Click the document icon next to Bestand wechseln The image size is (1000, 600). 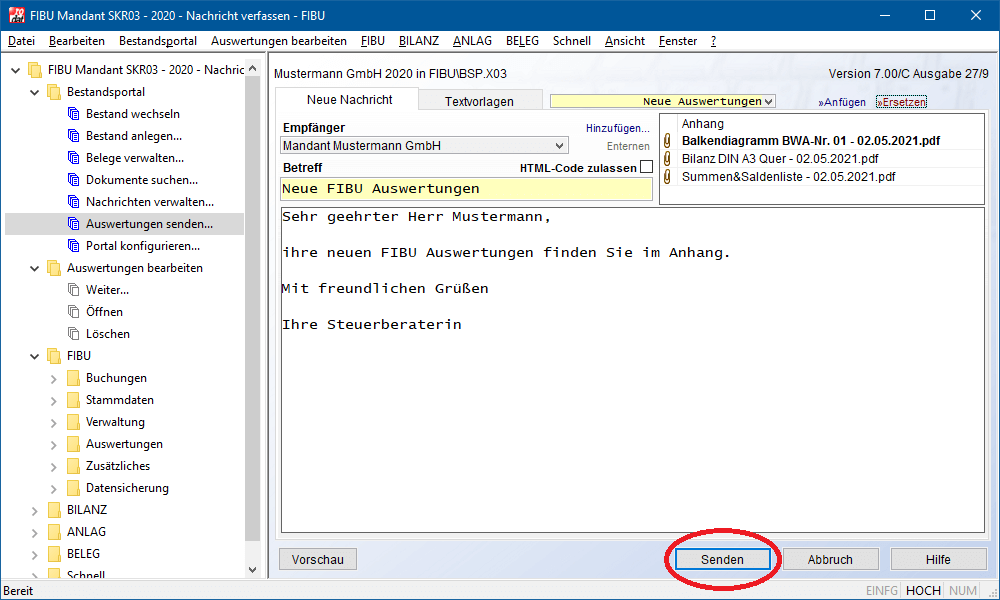(73, 114)
